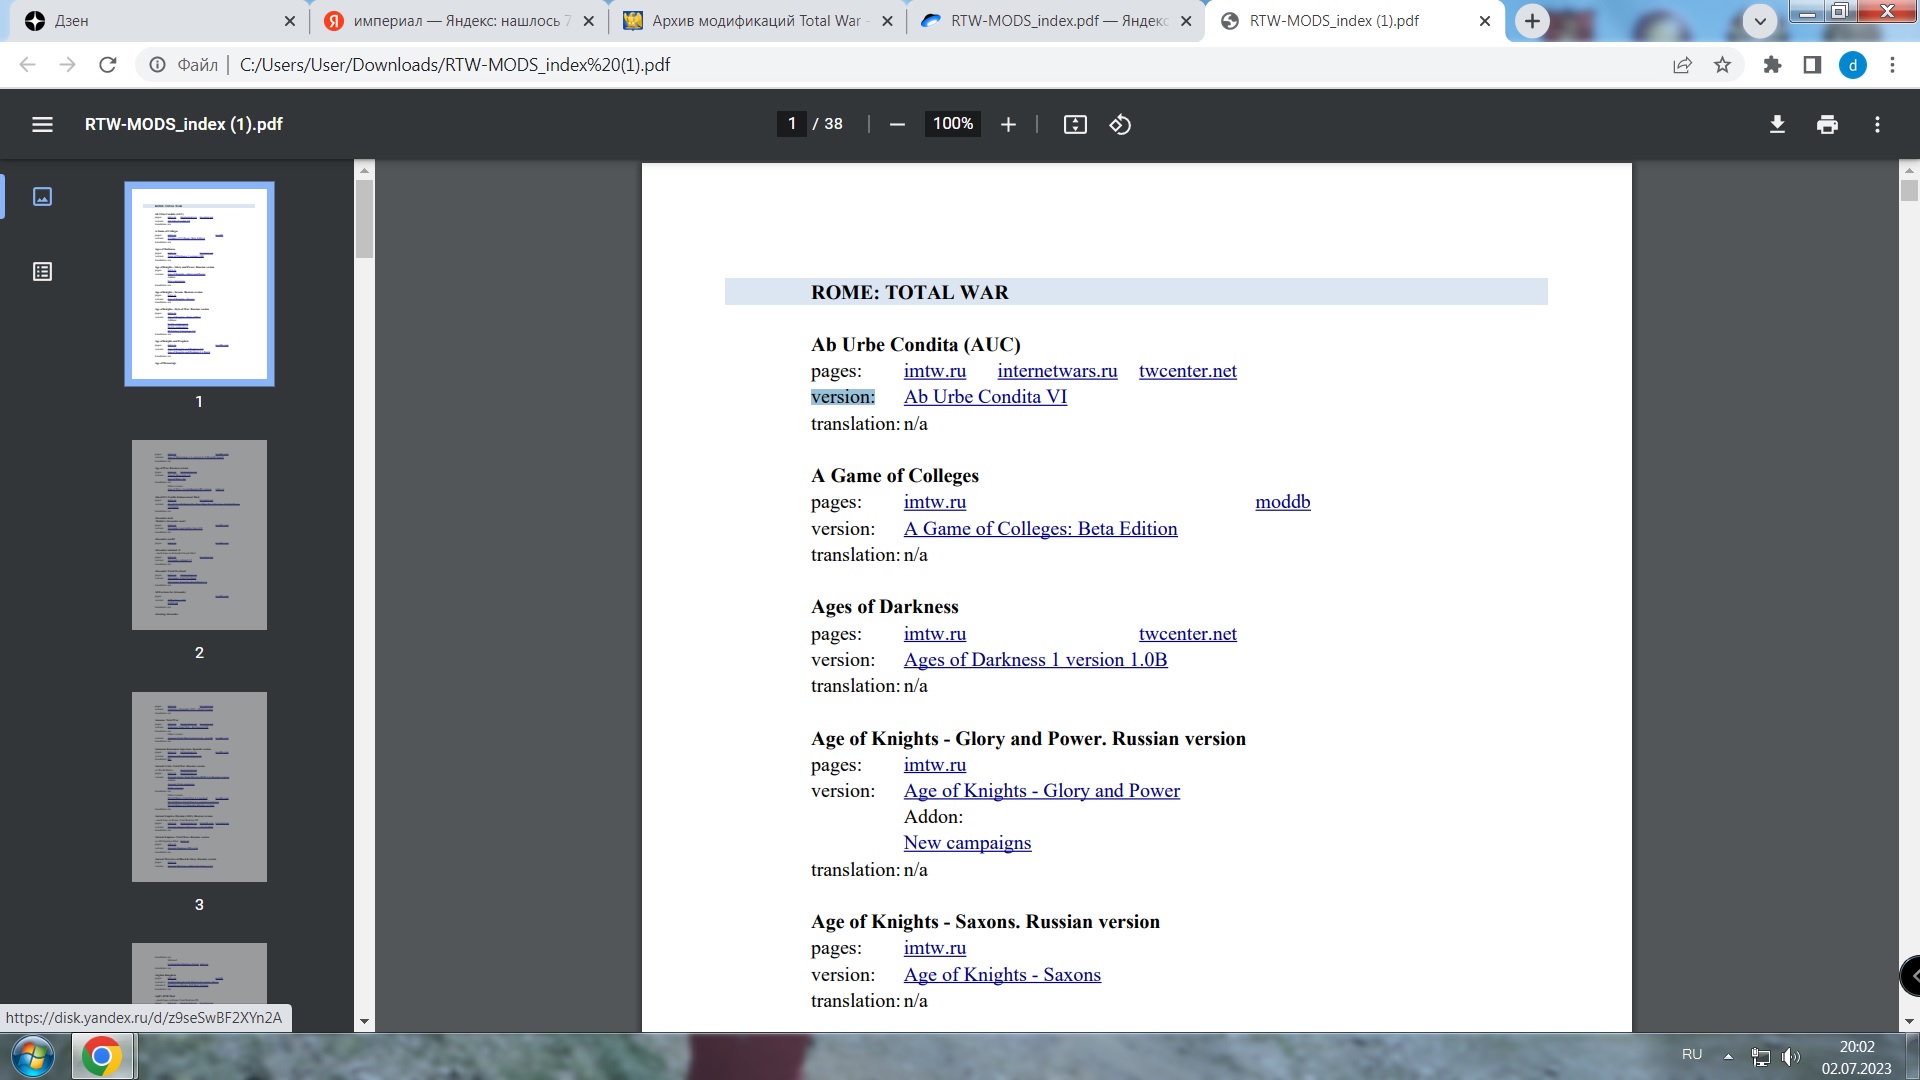Print the PDF document

click(1827, 124)
